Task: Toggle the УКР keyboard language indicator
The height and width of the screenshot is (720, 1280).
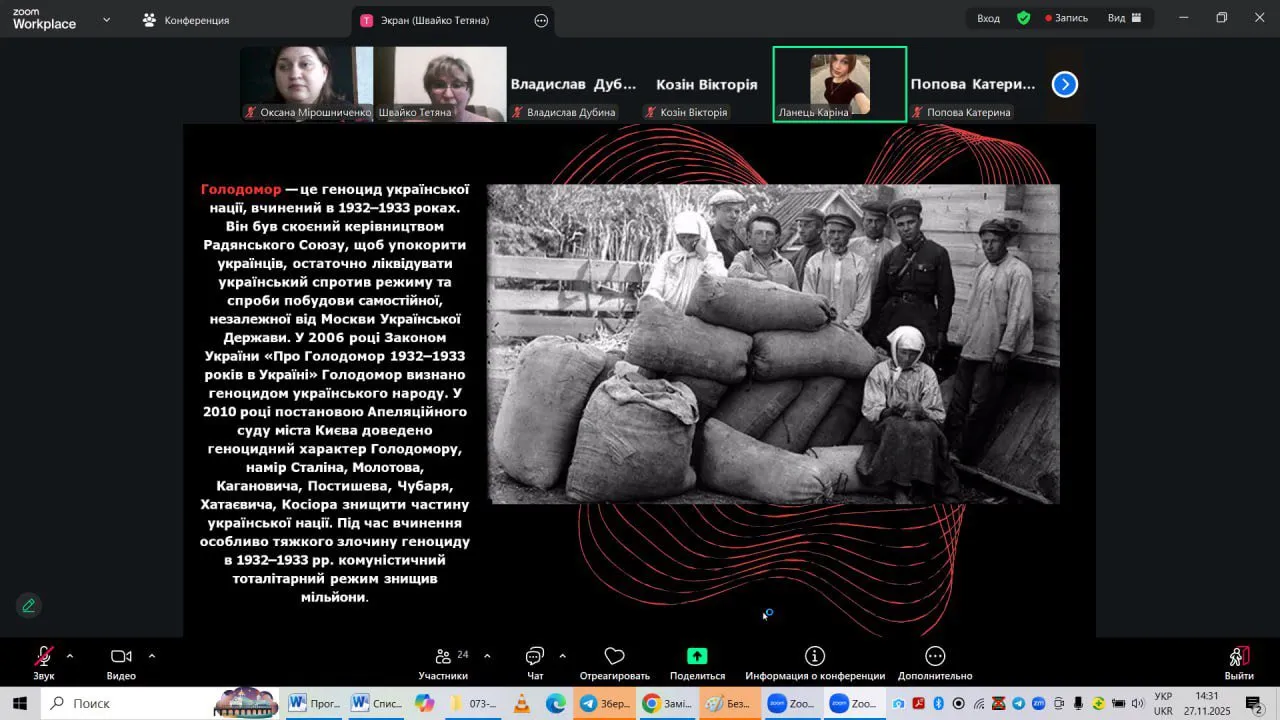Action: pos(1163,697)
